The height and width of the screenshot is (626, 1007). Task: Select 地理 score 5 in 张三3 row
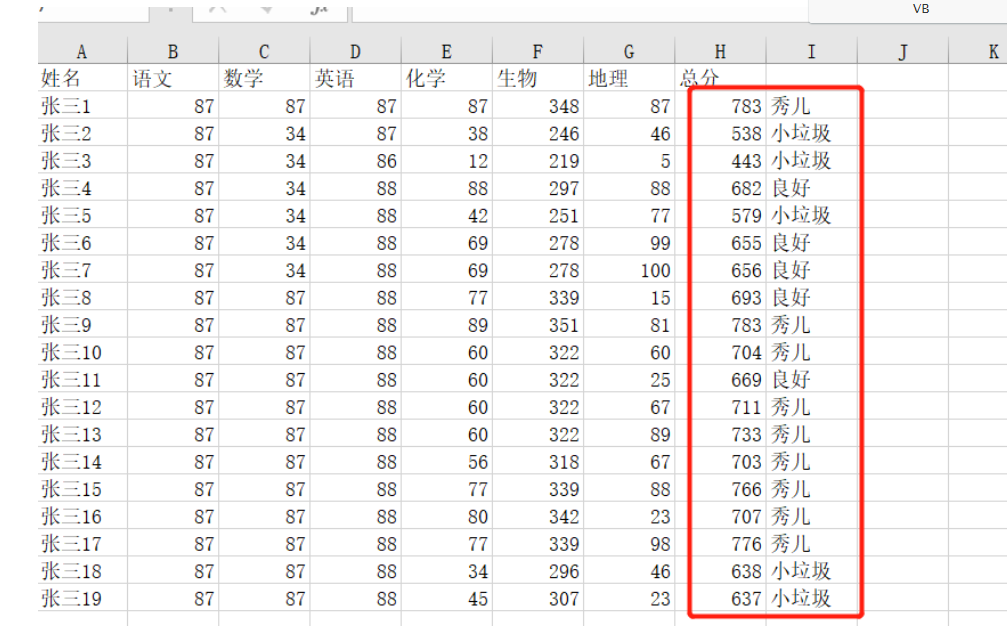click(x=629, y=160)
